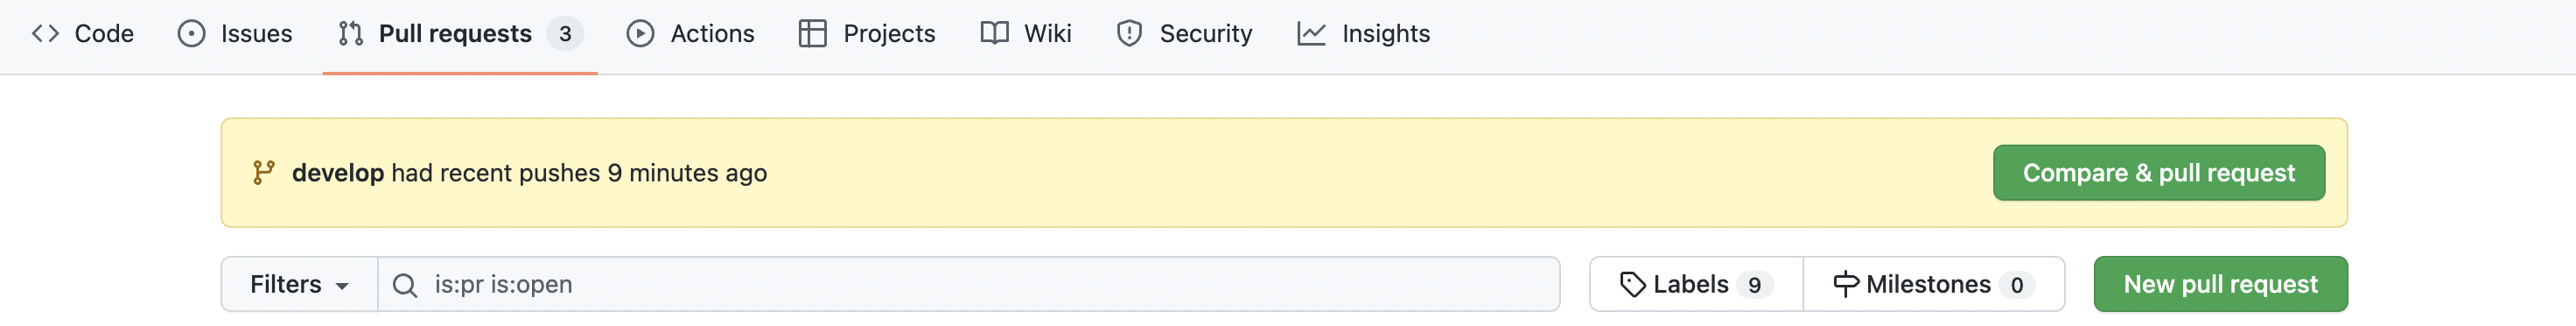Screen dimensions: 2576x326
Task: Click Compare & pull request button
Action: tap(2158, 173)
